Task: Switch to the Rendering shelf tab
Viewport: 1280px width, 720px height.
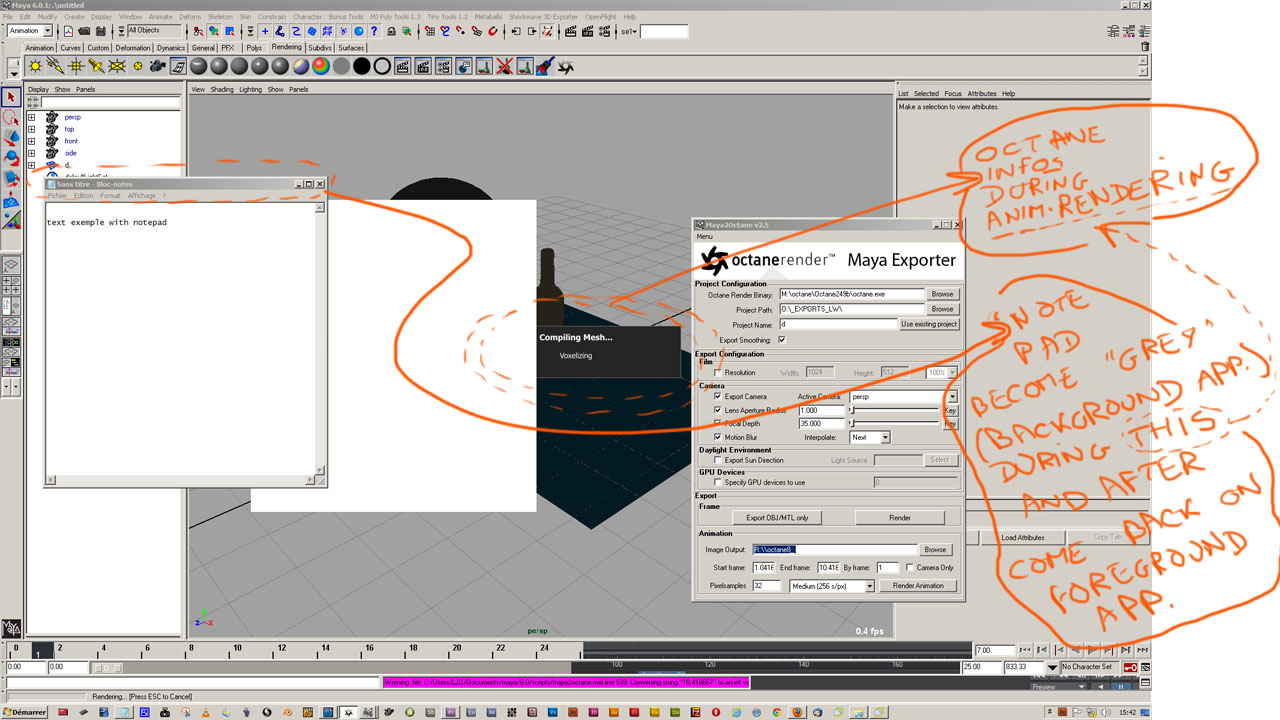Action: 286,47
